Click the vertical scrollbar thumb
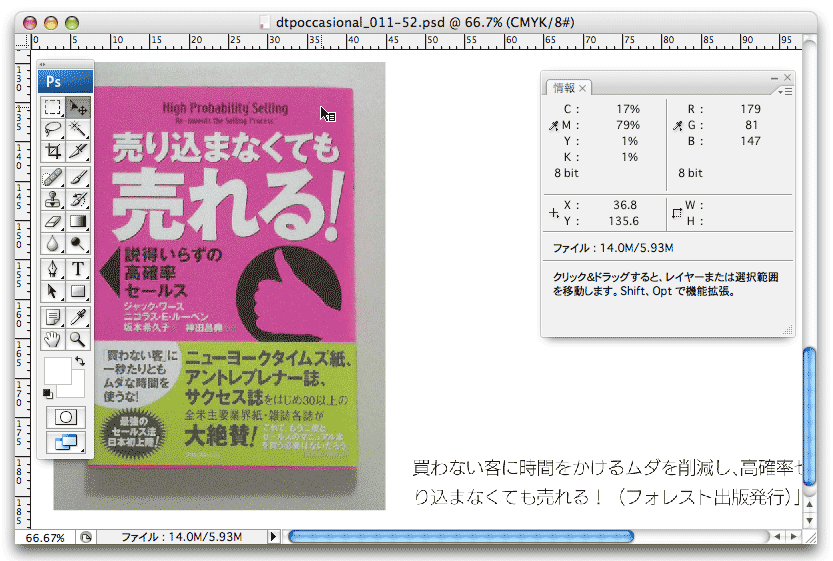The width and height of the screenshot is (833, 561). tap(809, 416)
